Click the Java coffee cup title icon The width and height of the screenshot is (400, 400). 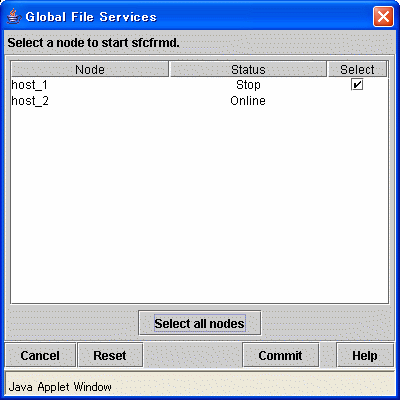[14, 16]
